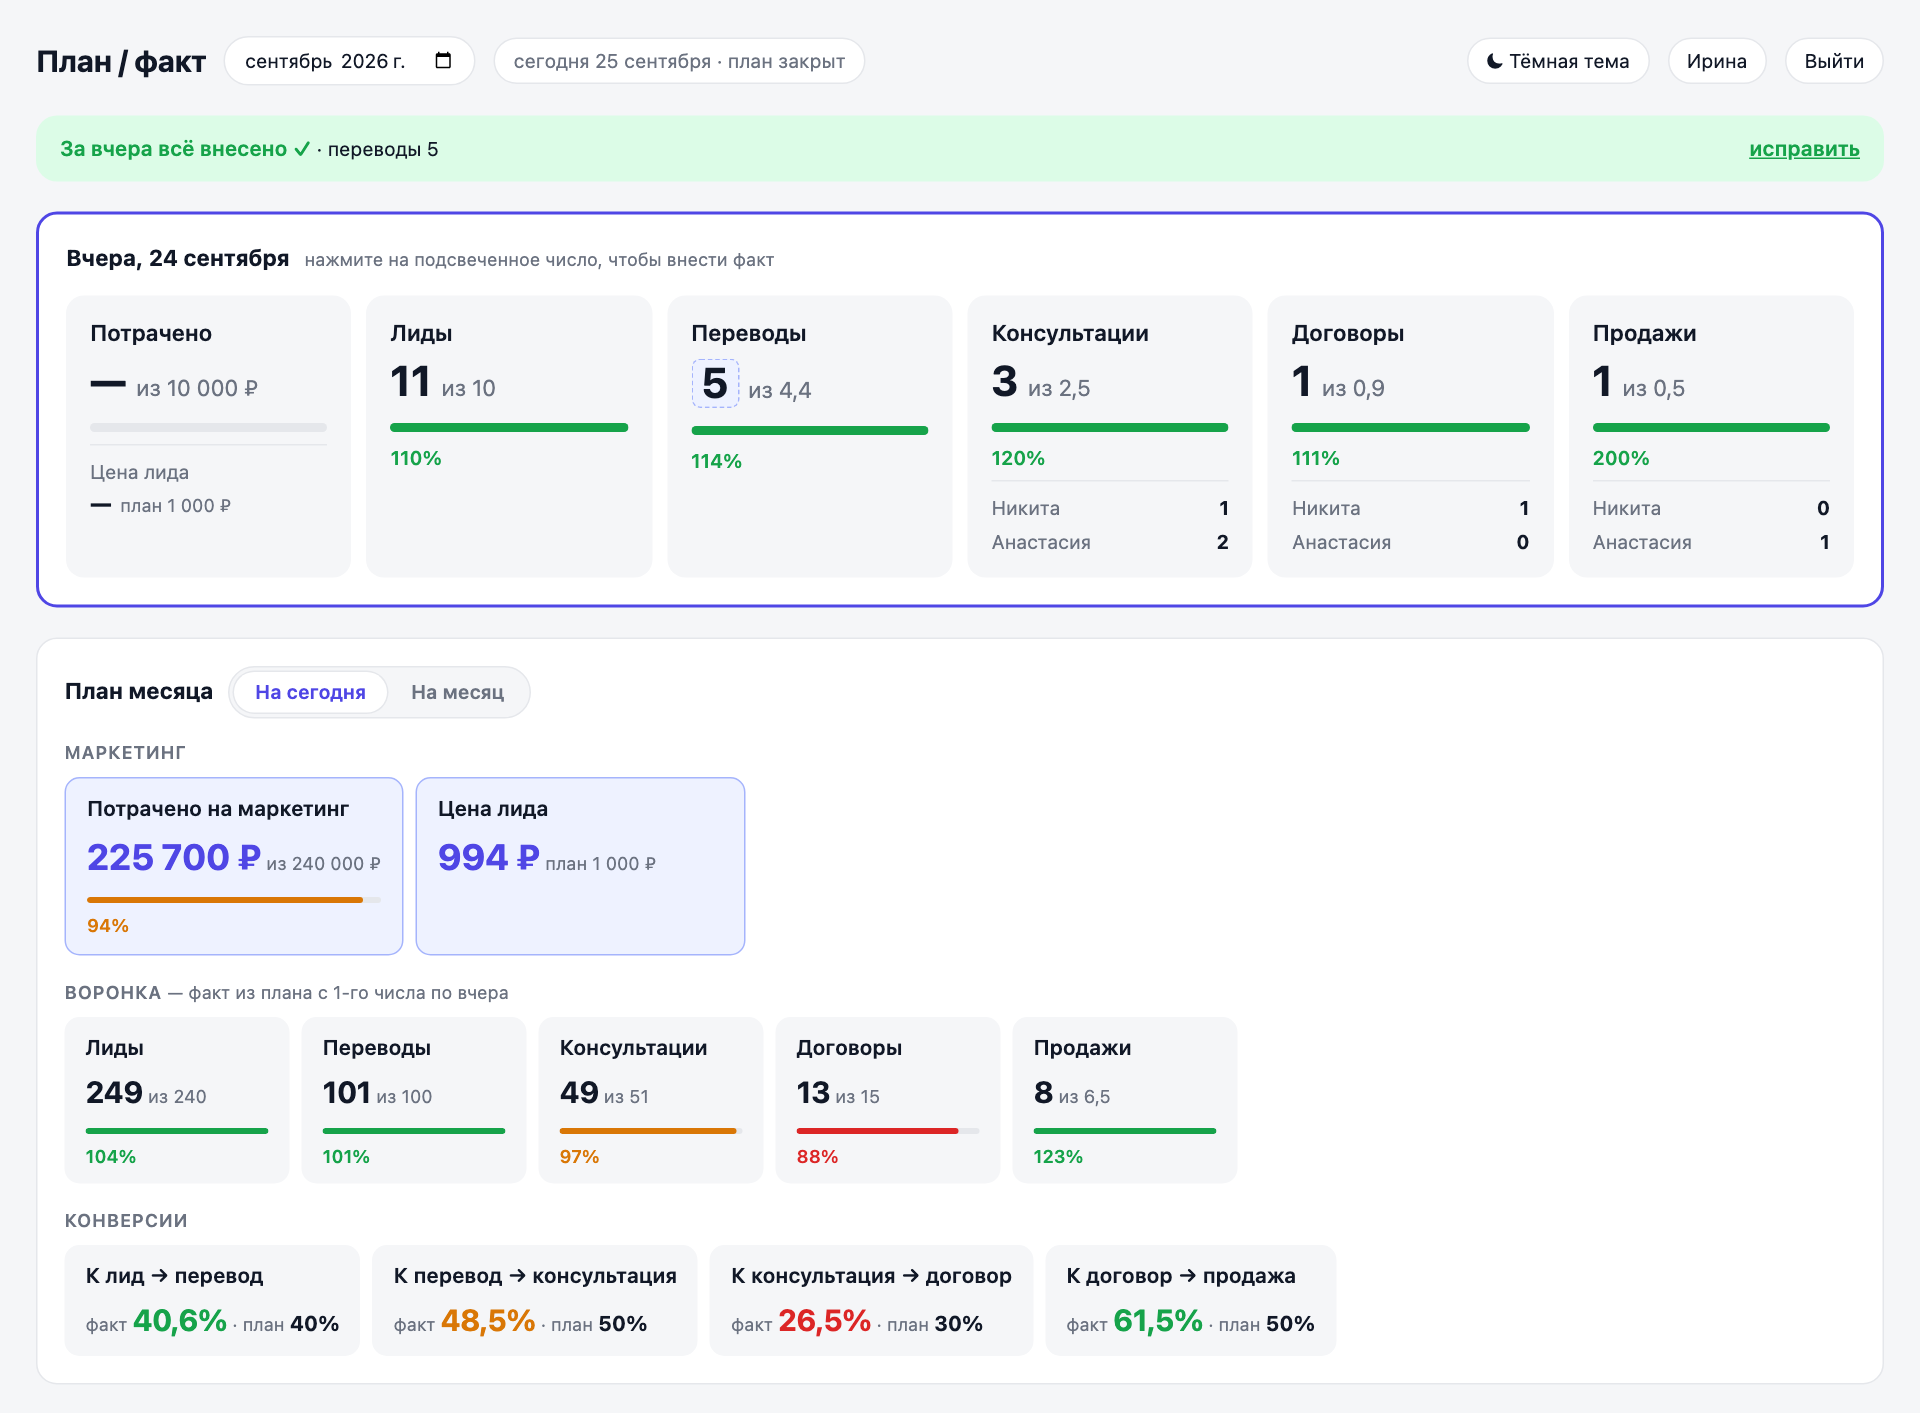1920x1413 pixels.
Task: Click the 994 ₽ Цена лида value
Action: (488, 857)
